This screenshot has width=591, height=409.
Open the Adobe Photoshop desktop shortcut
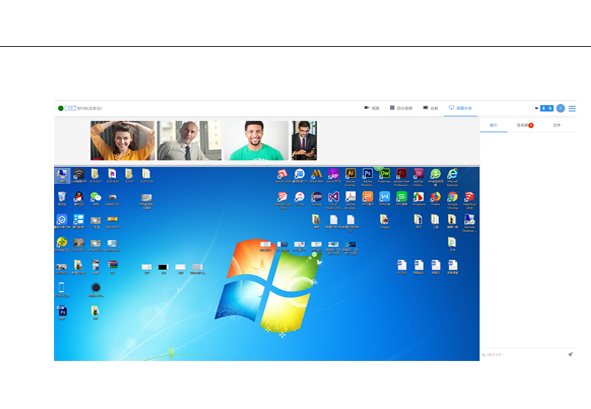coord(367,176)
